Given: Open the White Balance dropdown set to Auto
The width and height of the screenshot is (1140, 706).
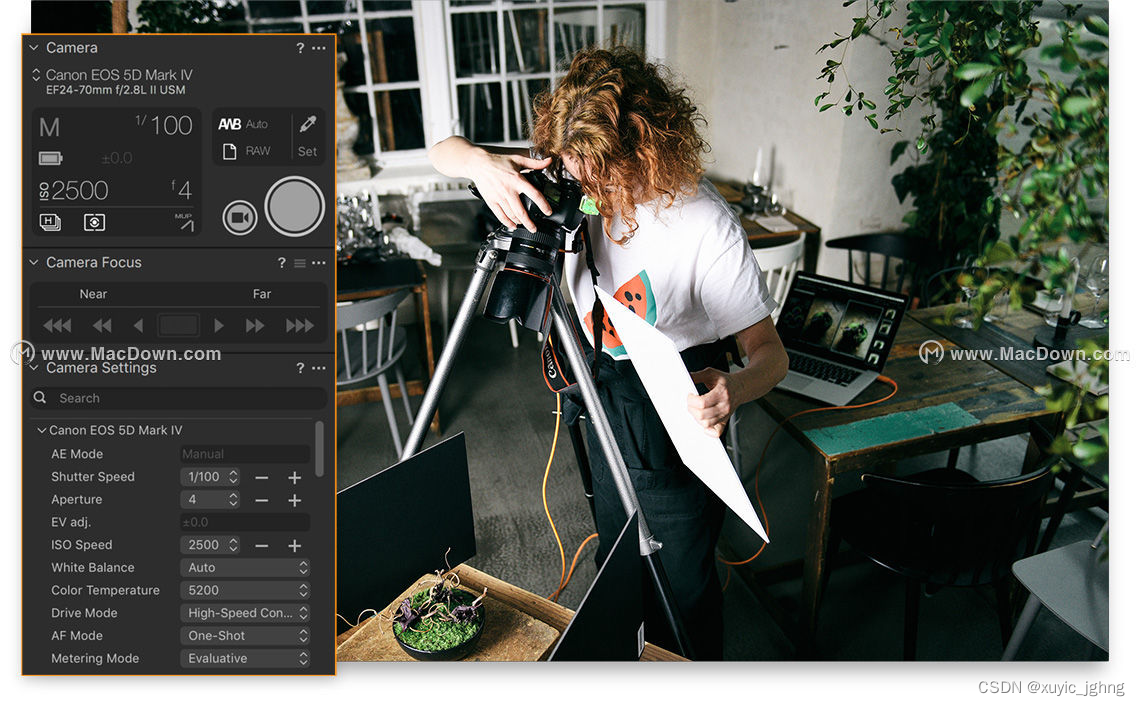Looking at the screenshot, I should (244, 567).
